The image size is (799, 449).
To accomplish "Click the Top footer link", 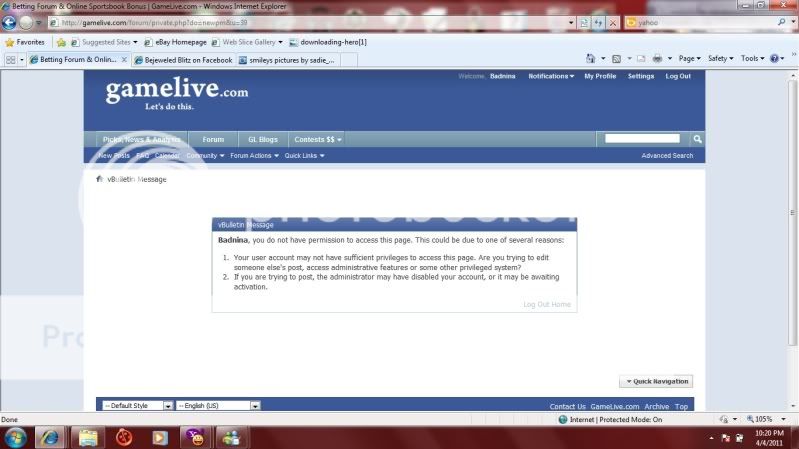I will (681, 407).
